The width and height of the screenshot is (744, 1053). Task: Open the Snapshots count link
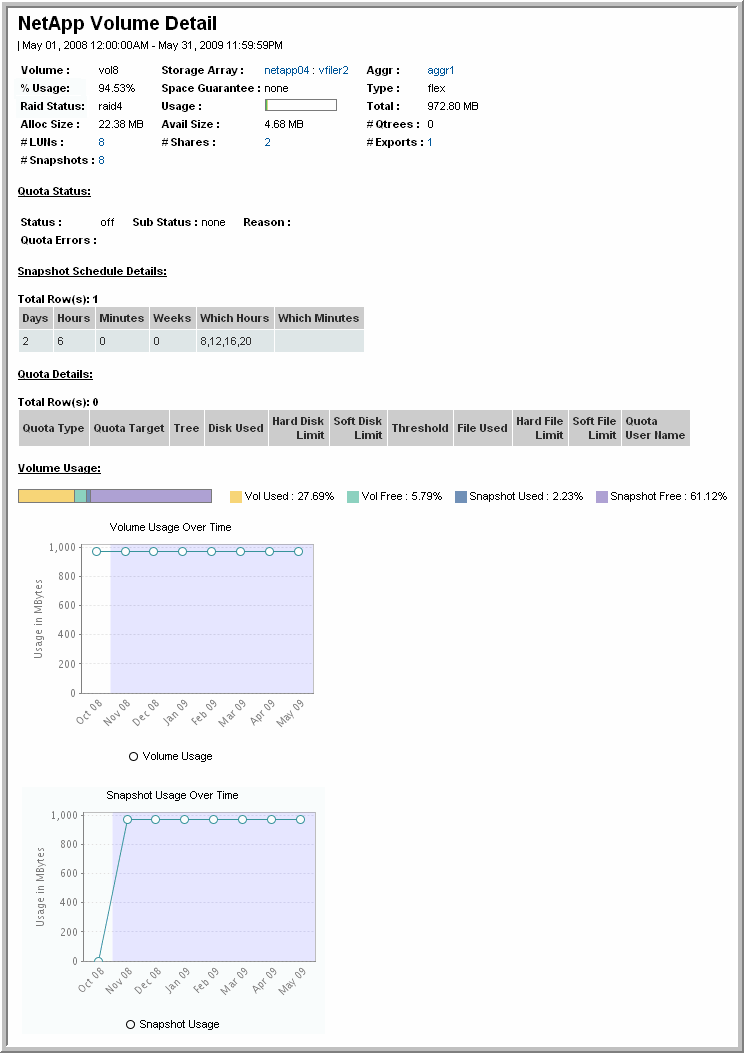pos(101,160)
